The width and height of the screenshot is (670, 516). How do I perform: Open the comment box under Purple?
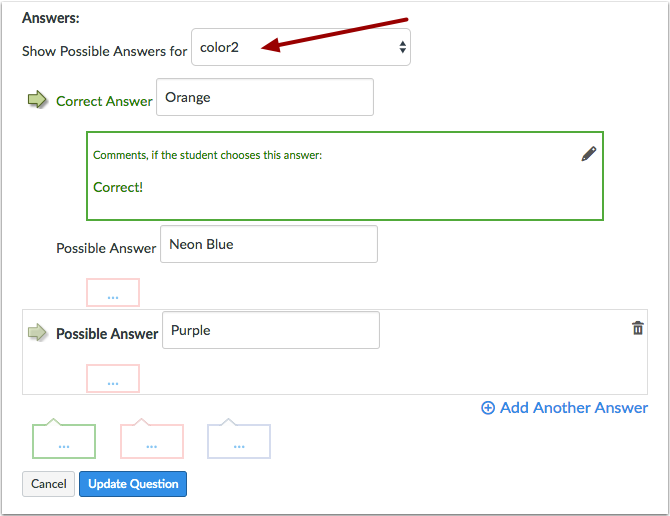click(113, 378)
